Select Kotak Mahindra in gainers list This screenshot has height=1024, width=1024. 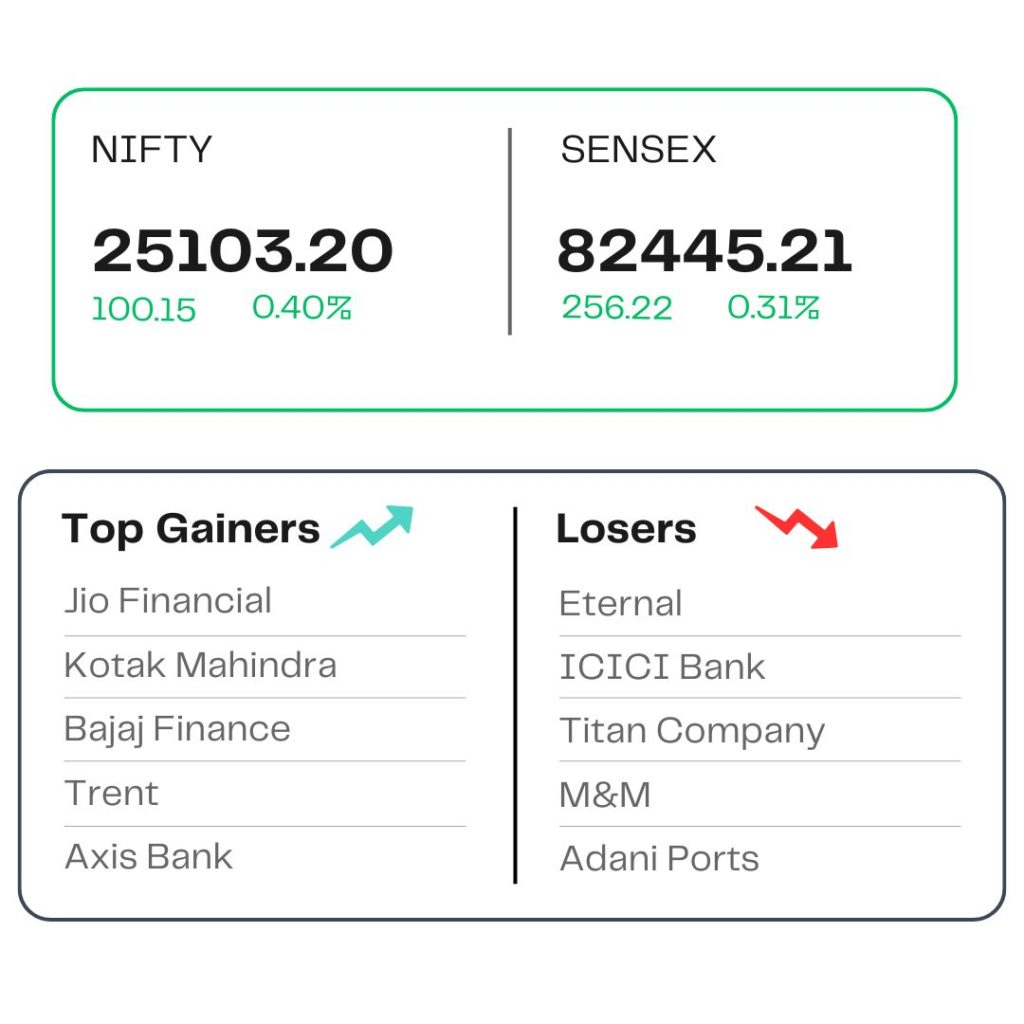point(200,665)
